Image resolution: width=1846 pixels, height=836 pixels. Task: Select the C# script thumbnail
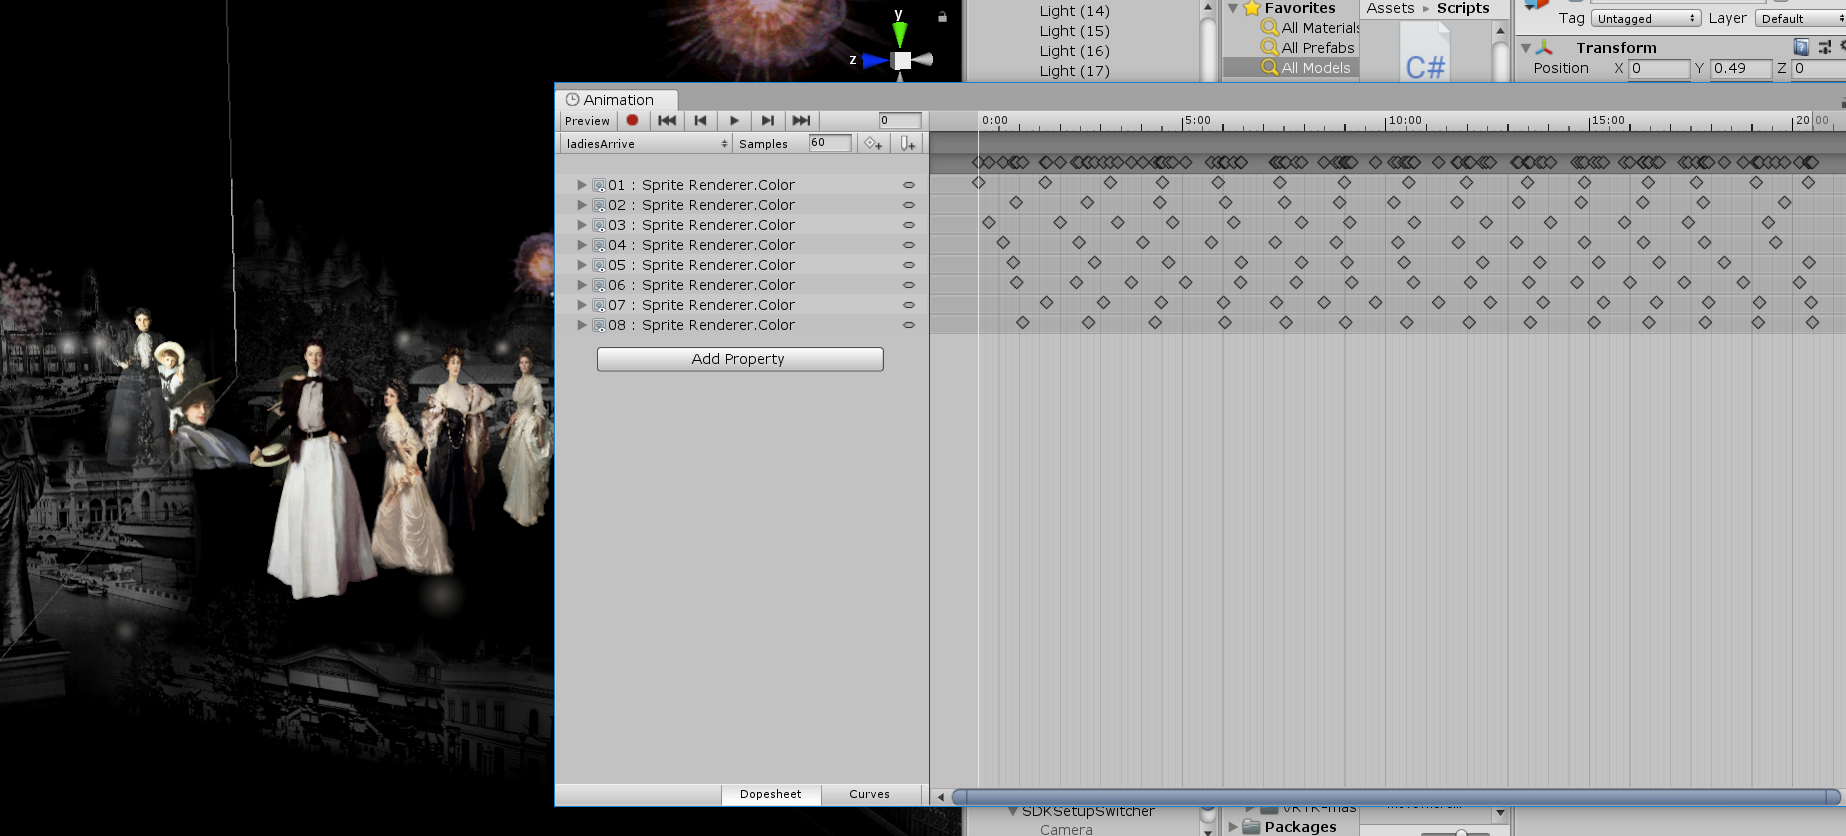(x=1425, y=52)
